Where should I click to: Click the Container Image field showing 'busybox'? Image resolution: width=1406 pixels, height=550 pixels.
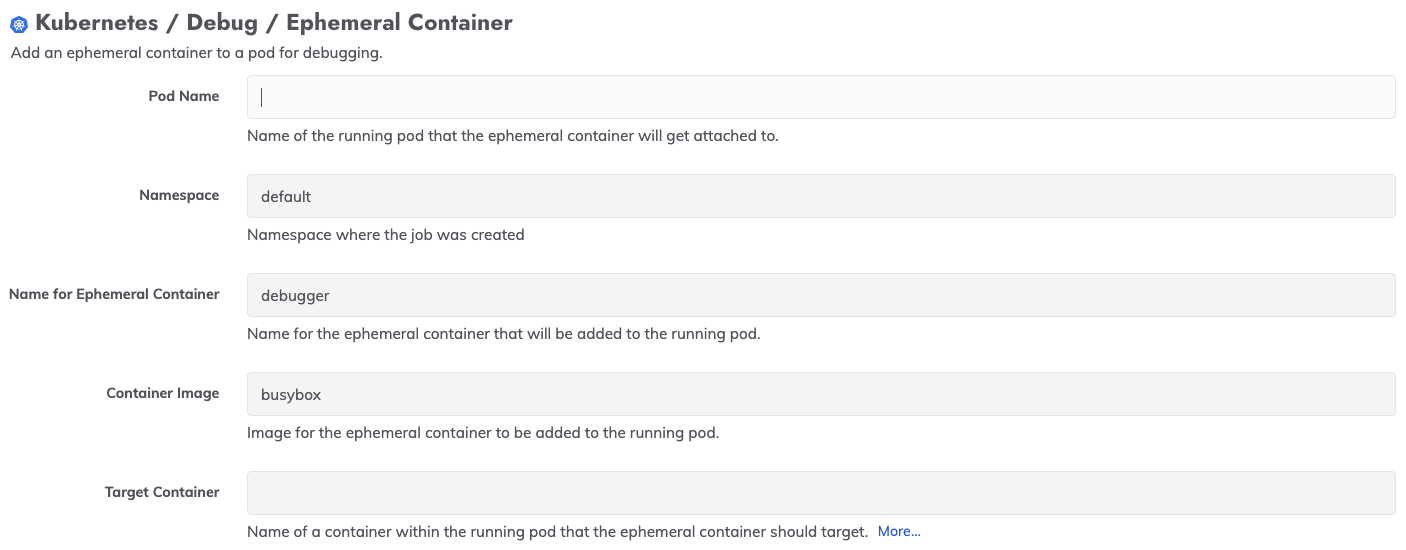(821, 394)
